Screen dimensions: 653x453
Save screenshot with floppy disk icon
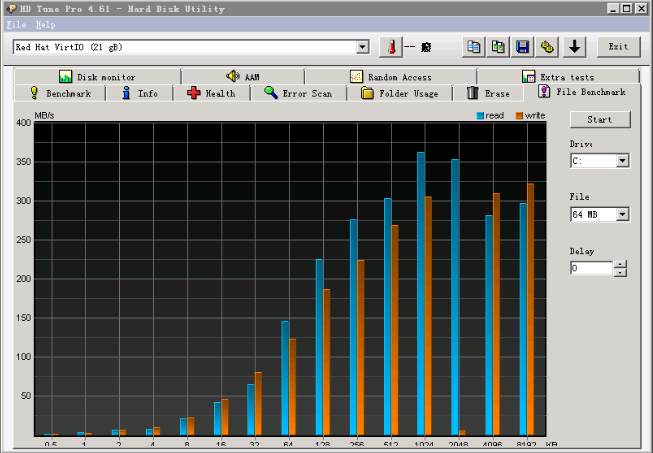[522, 47]
